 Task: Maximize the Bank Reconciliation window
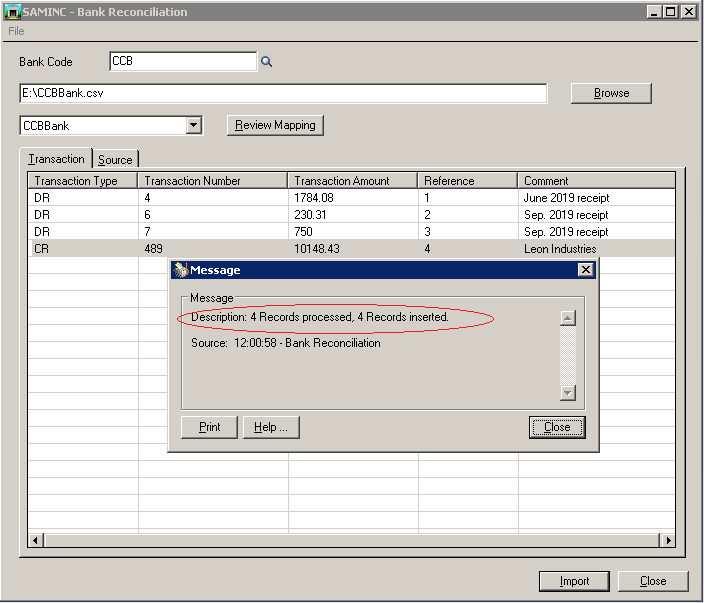[670, 12]
